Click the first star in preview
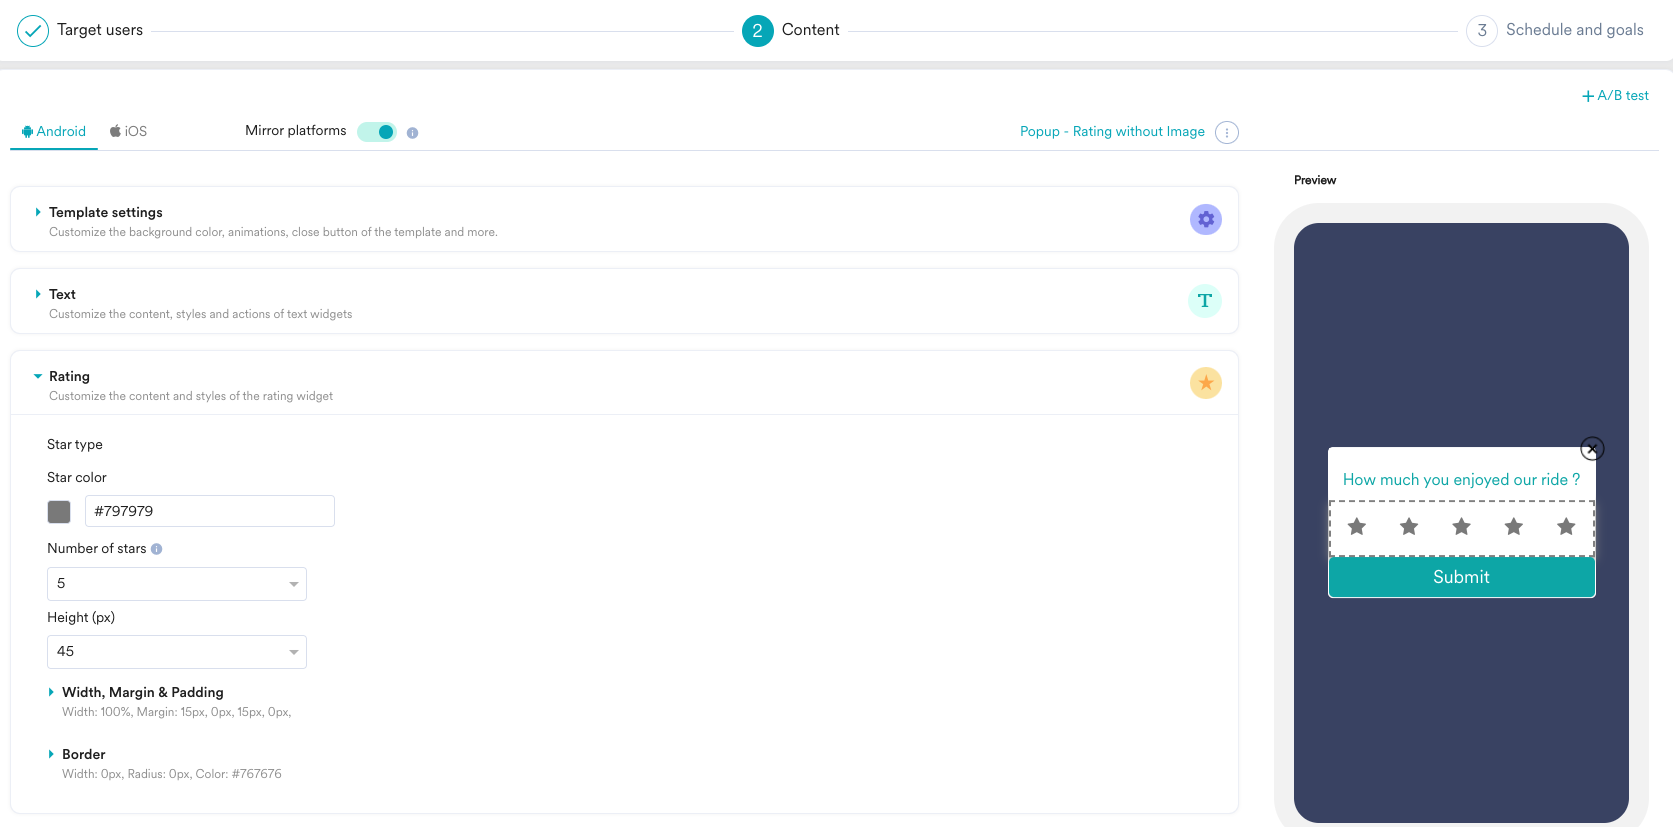 click(x=1356, y=526)
